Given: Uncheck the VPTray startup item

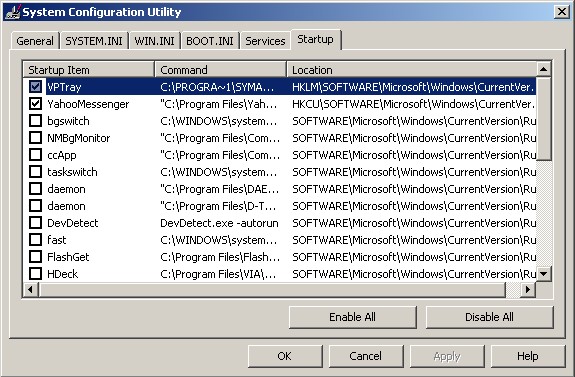Looking at the screenshot, I should click(x=35, y=87).
